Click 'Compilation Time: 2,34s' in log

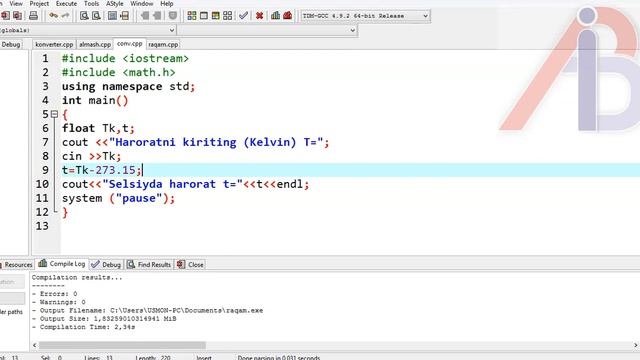tap(83, 327)
